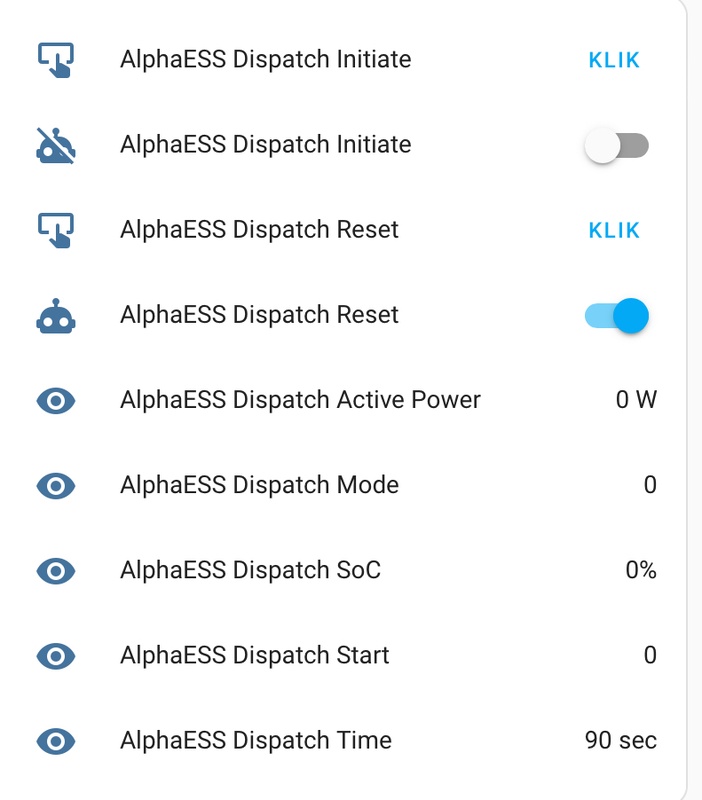Click the robot icon beside Dispatch Reset
Screen dimensions: 702x800
click(x=56, y=315)
